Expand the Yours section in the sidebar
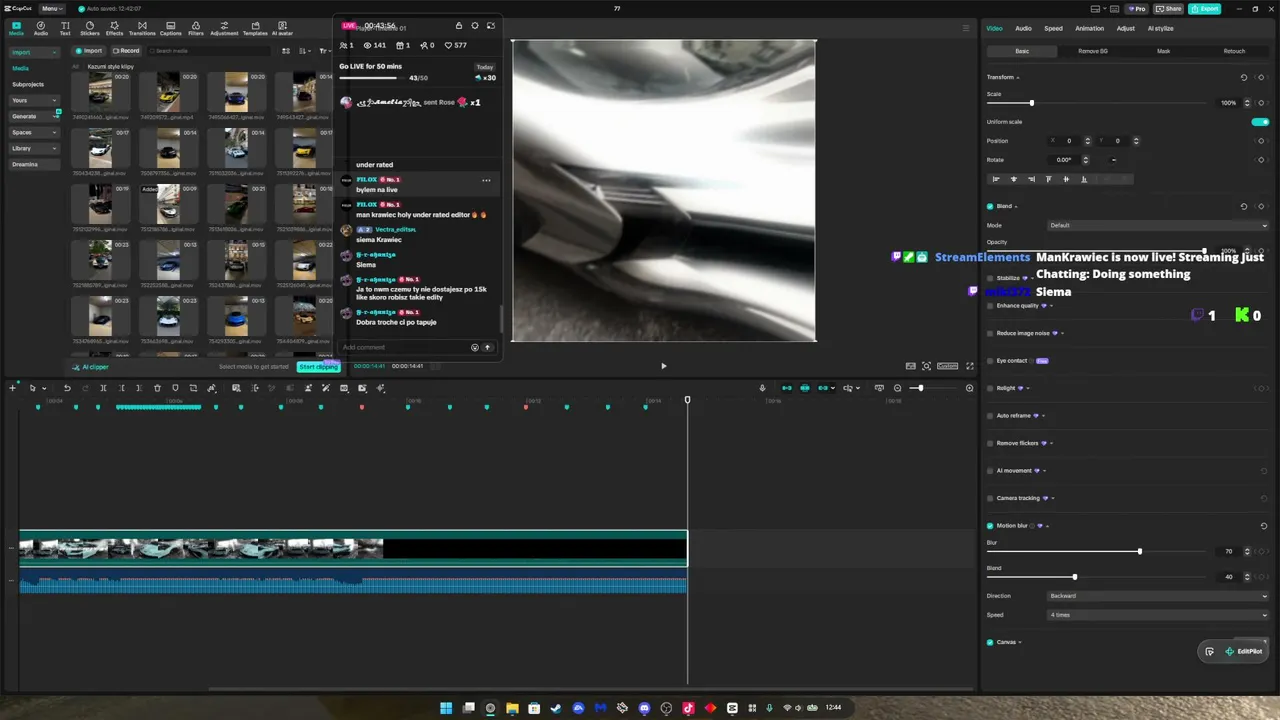Viewport: 1280px width, 720px height. click(34, 100)
